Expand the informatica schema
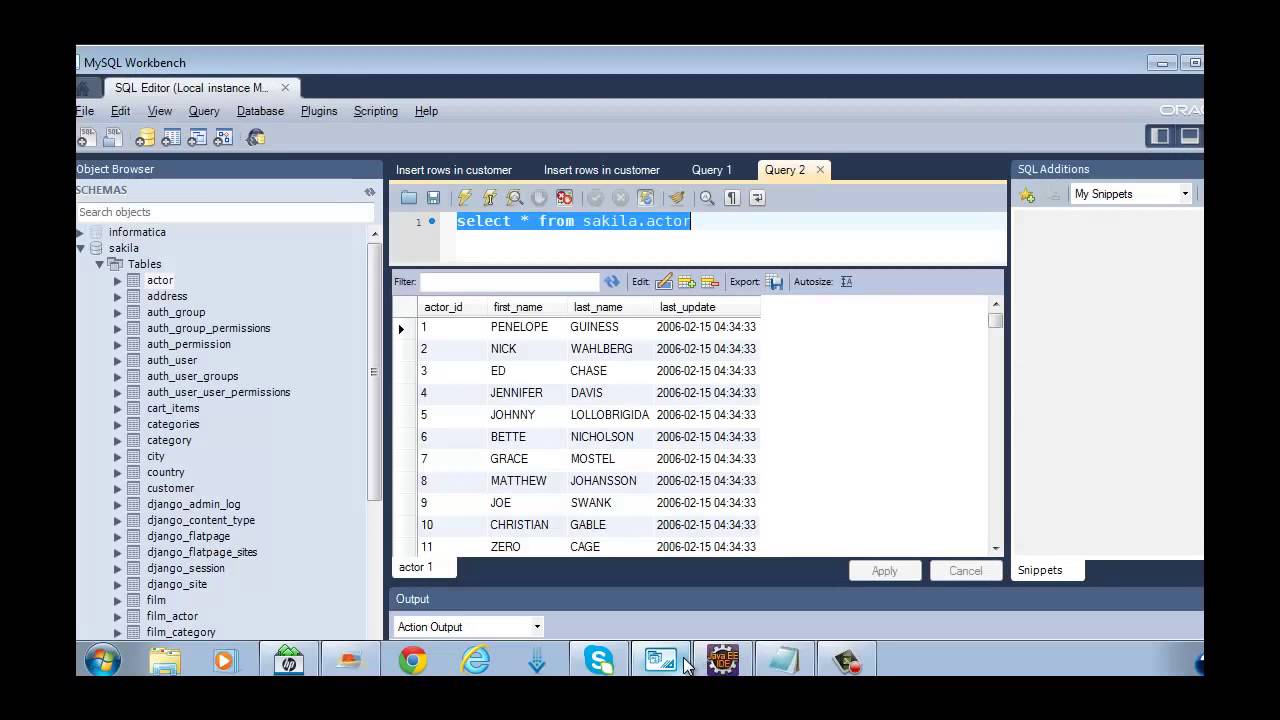The height and width of the screenshot is (720, 1280). (80, 232)
